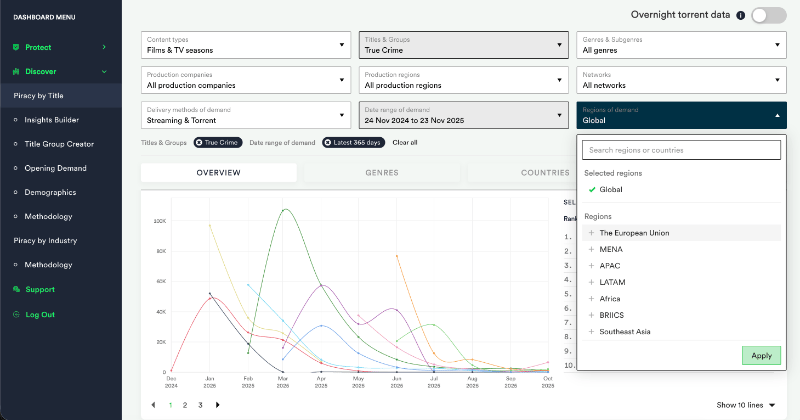Click bullet icon beside Insights Builder
The height and width of the screenshot is (420, 800).
click(x=15, y=120)
